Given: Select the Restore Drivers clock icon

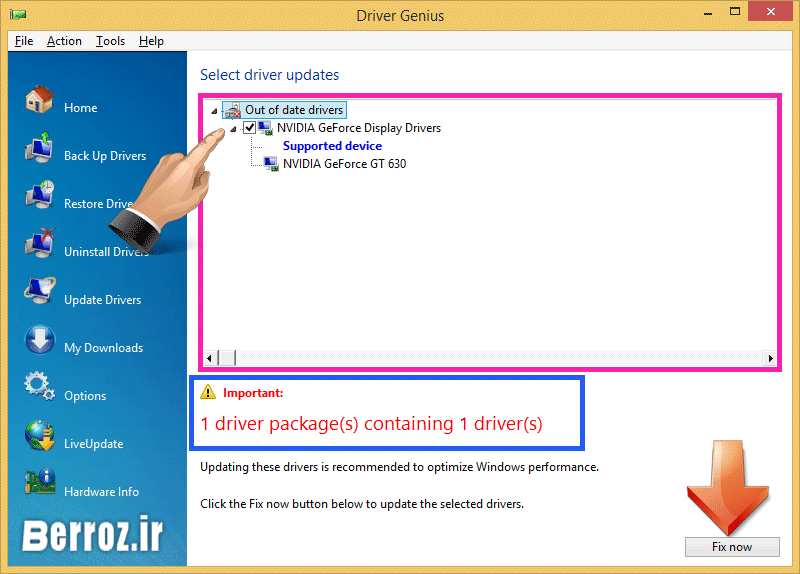Looking at the screenshot, I should (x=39, y=197).
